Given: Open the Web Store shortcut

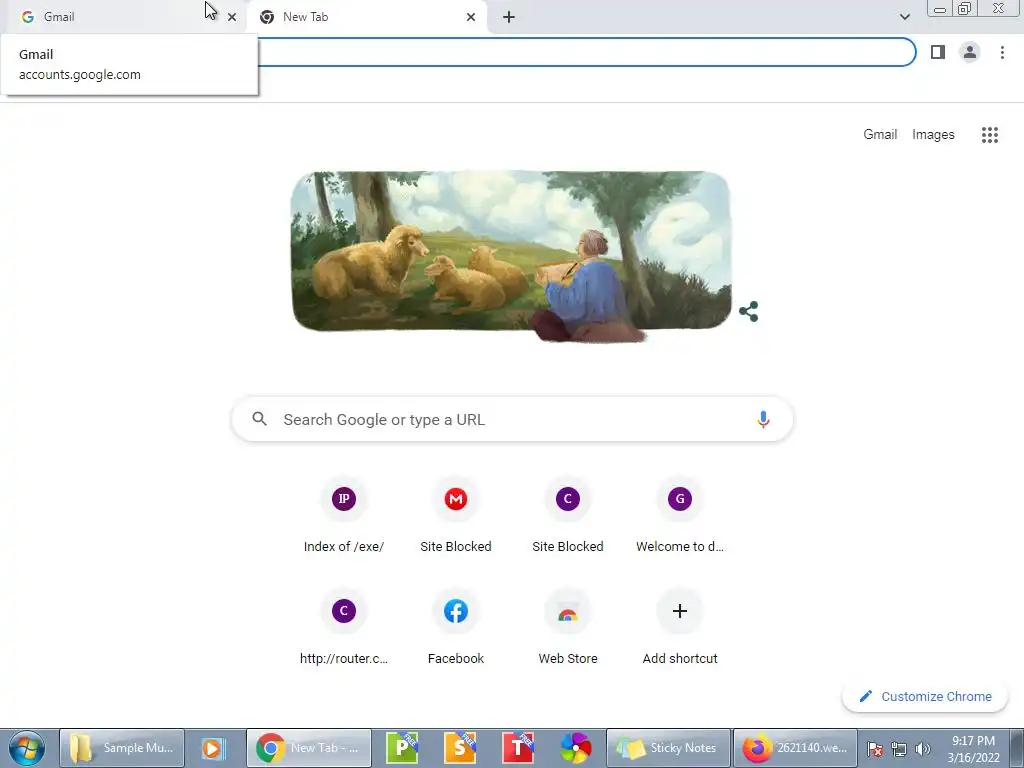Looking at the screenshot, I should point(568,627).
